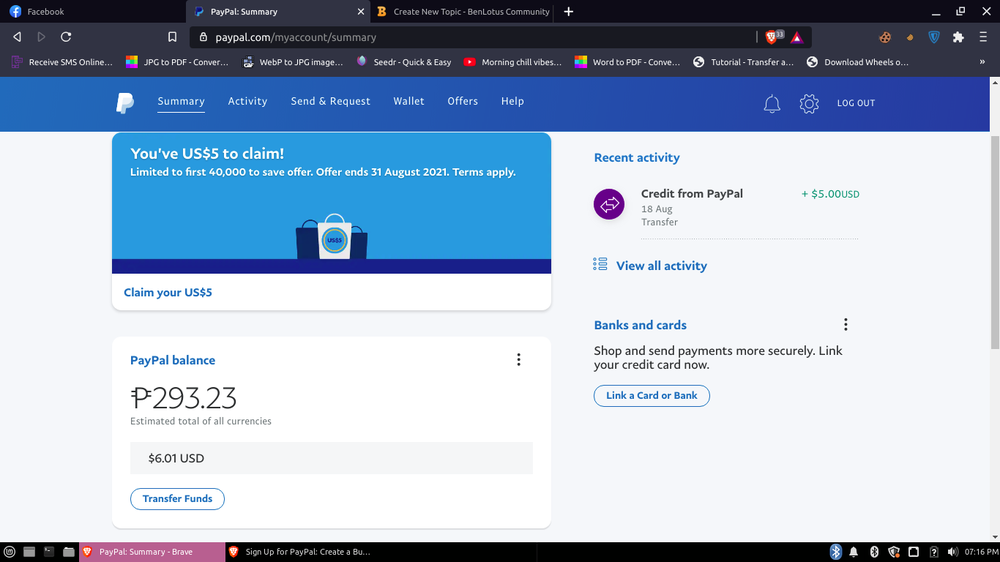
Task: Click the LOG OUT link
Action: [856, 103]
